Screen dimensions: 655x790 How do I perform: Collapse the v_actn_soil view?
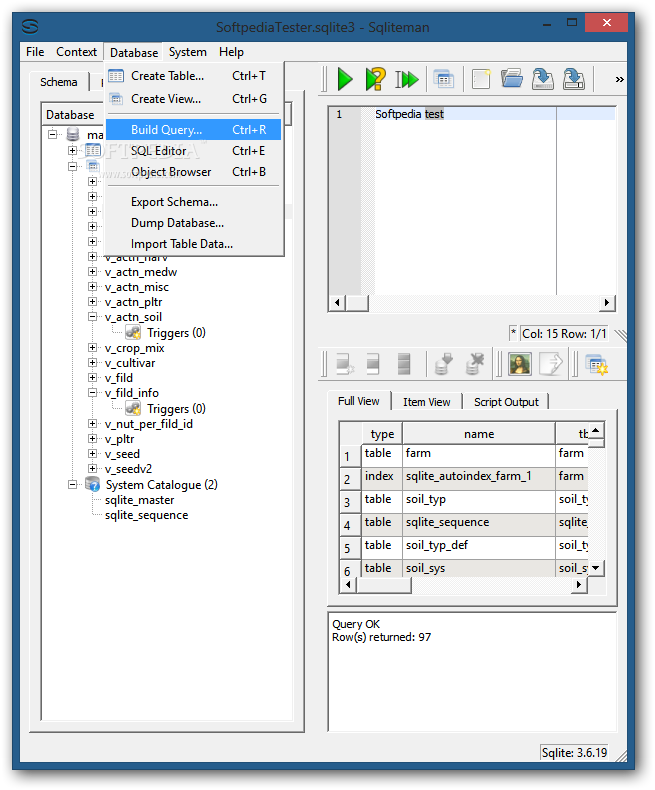click(92, 317)
